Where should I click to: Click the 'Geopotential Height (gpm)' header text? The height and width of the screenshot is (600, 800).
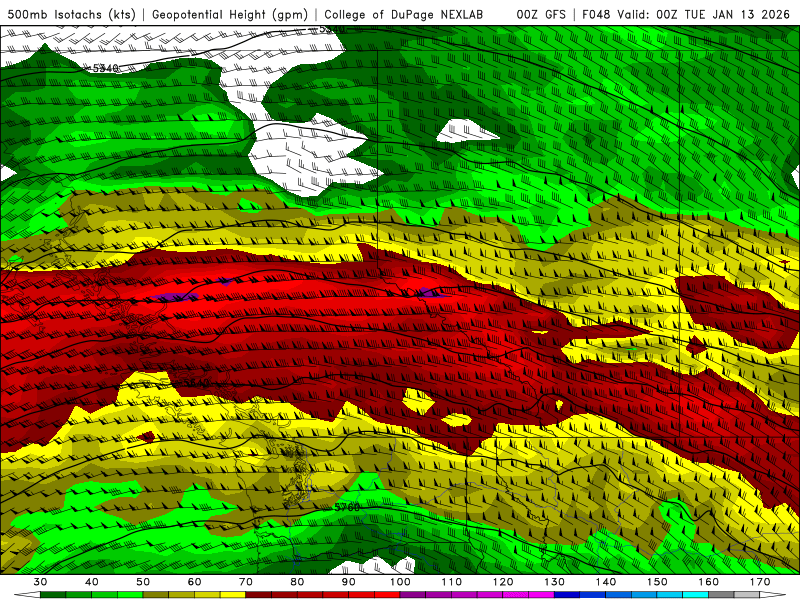[x=230, y=14]
